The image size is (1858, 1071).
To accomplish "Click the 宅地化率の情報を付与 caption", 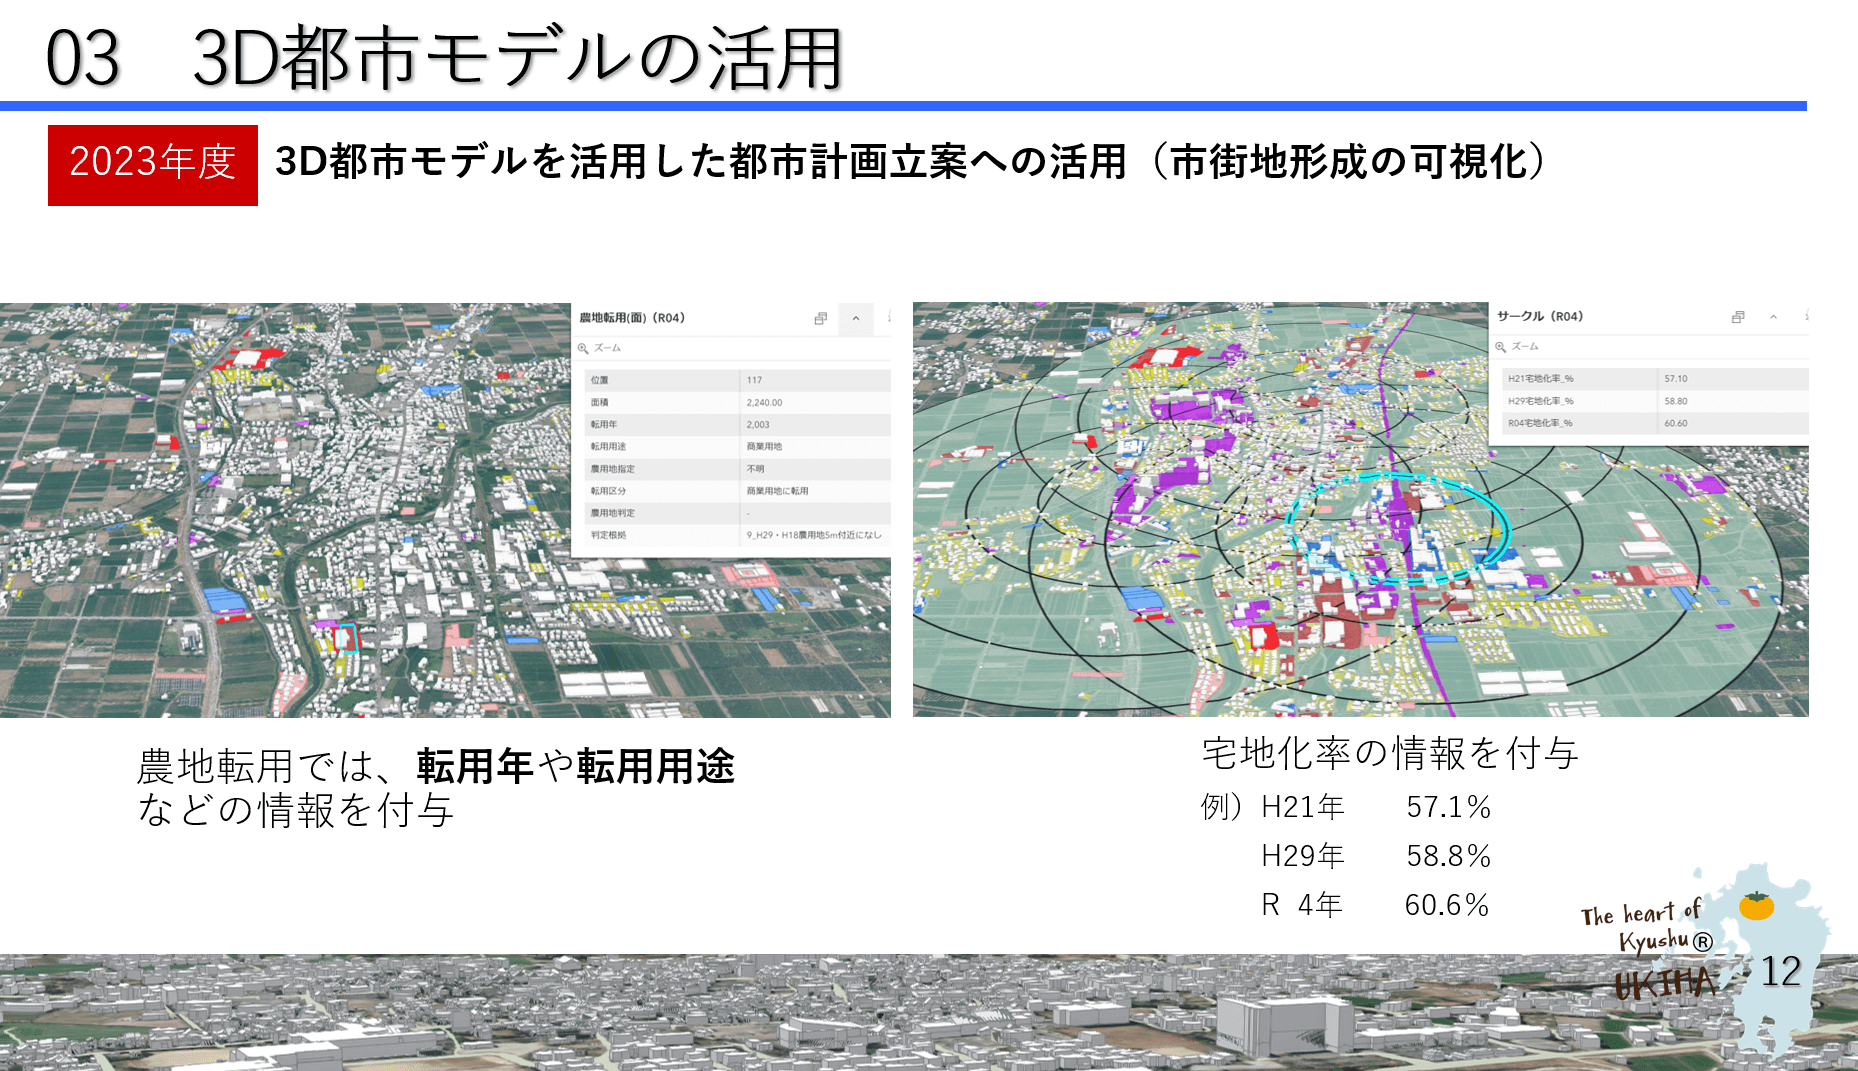I will (1390, 753).
